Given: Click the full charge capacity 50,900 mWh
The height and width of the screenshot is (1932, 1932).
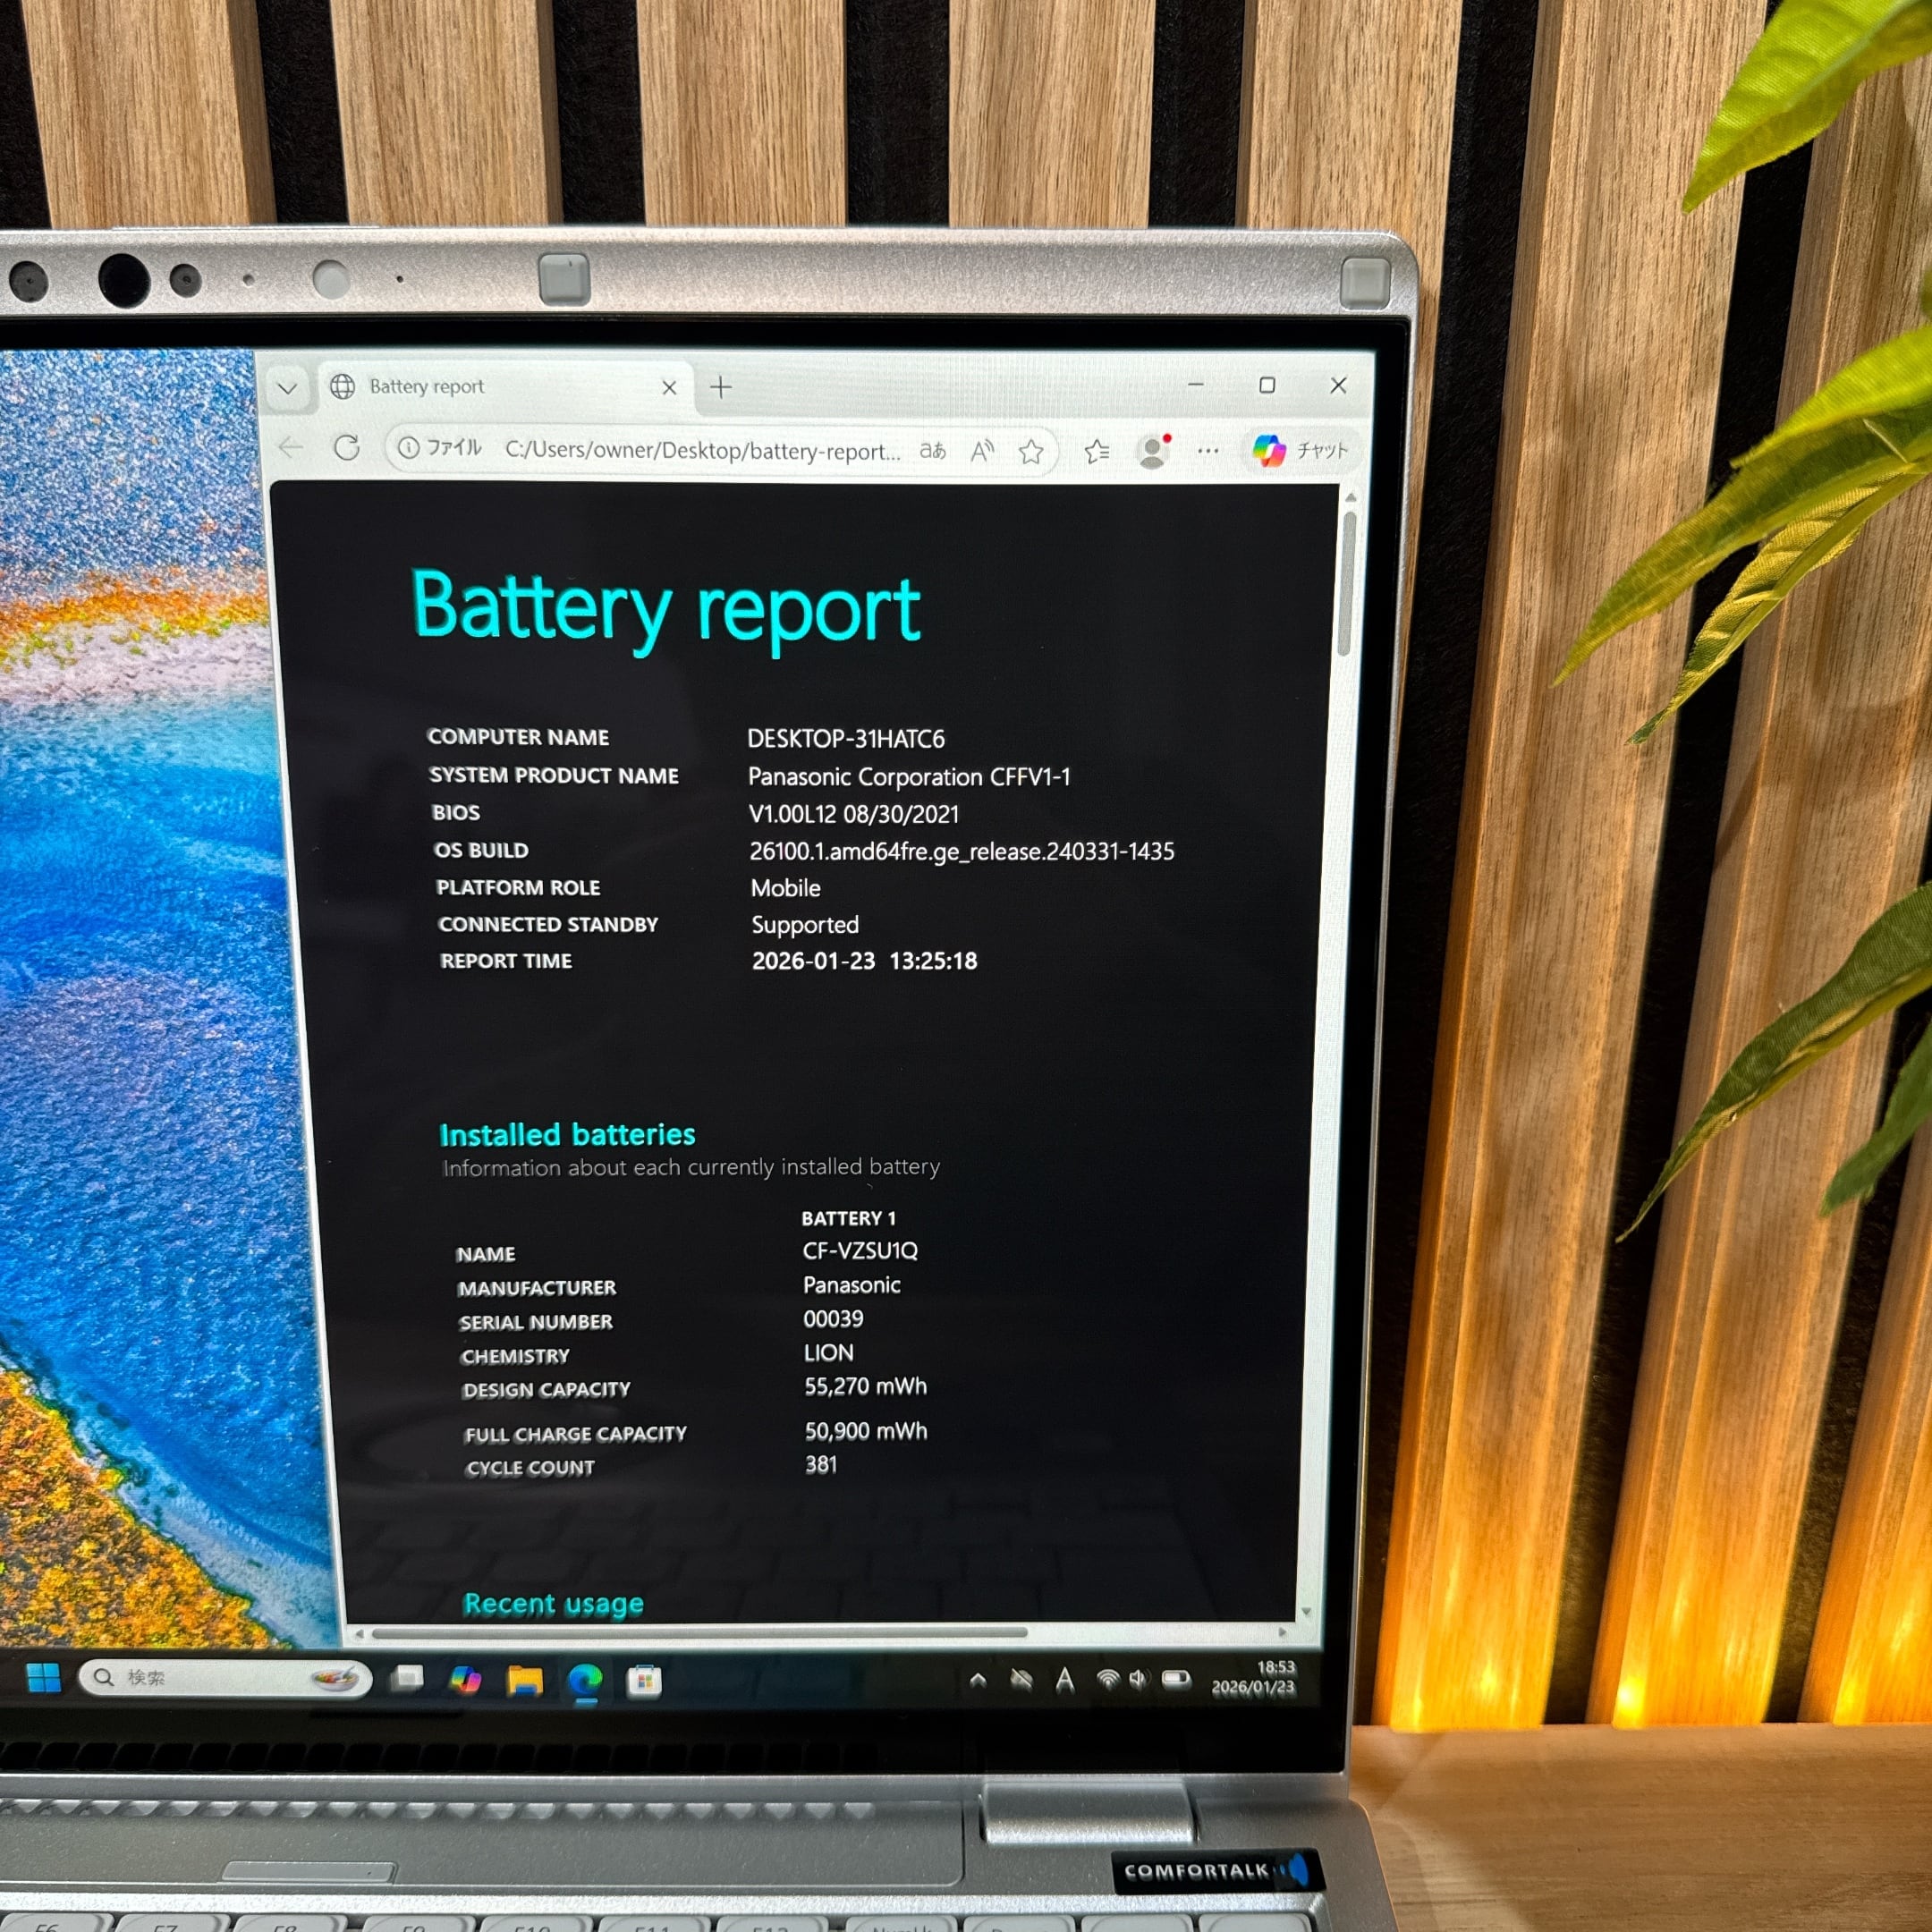Looking at the screenshot, I should coord(866,1432).
